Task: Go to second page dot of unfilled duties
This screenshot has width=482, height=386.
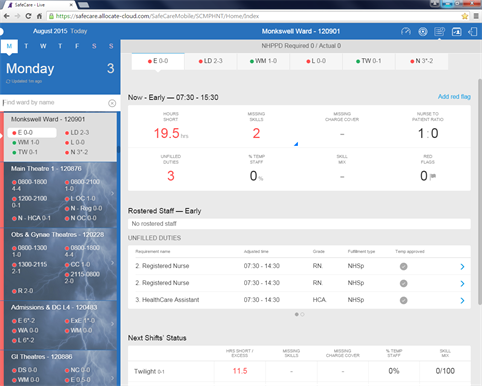Action: (302, 314)
